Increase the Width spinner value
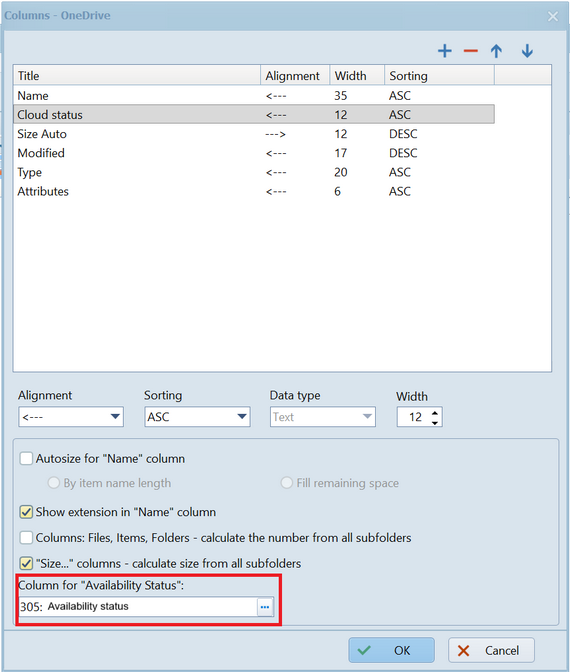The image size is (570, 672). coord(435,413)
